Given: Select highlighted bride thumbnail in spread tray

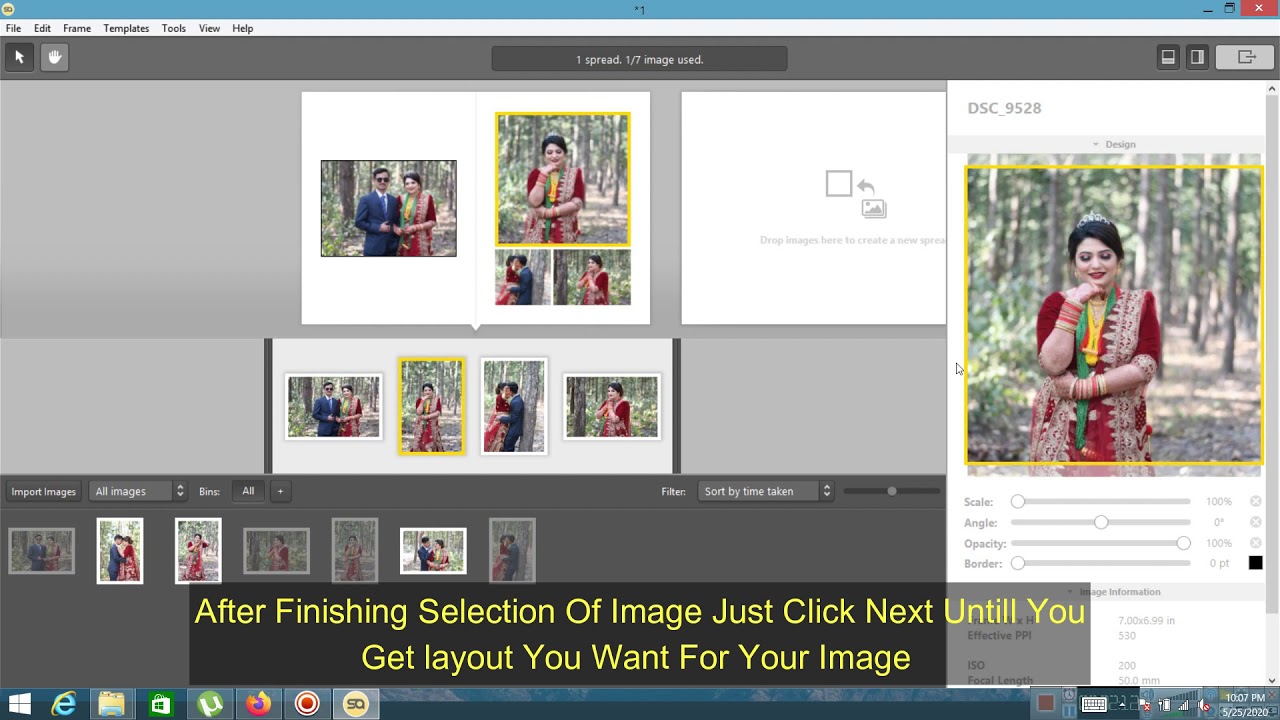Looking at the screenshot, I should pyautogui.click(x=432, y=406).
